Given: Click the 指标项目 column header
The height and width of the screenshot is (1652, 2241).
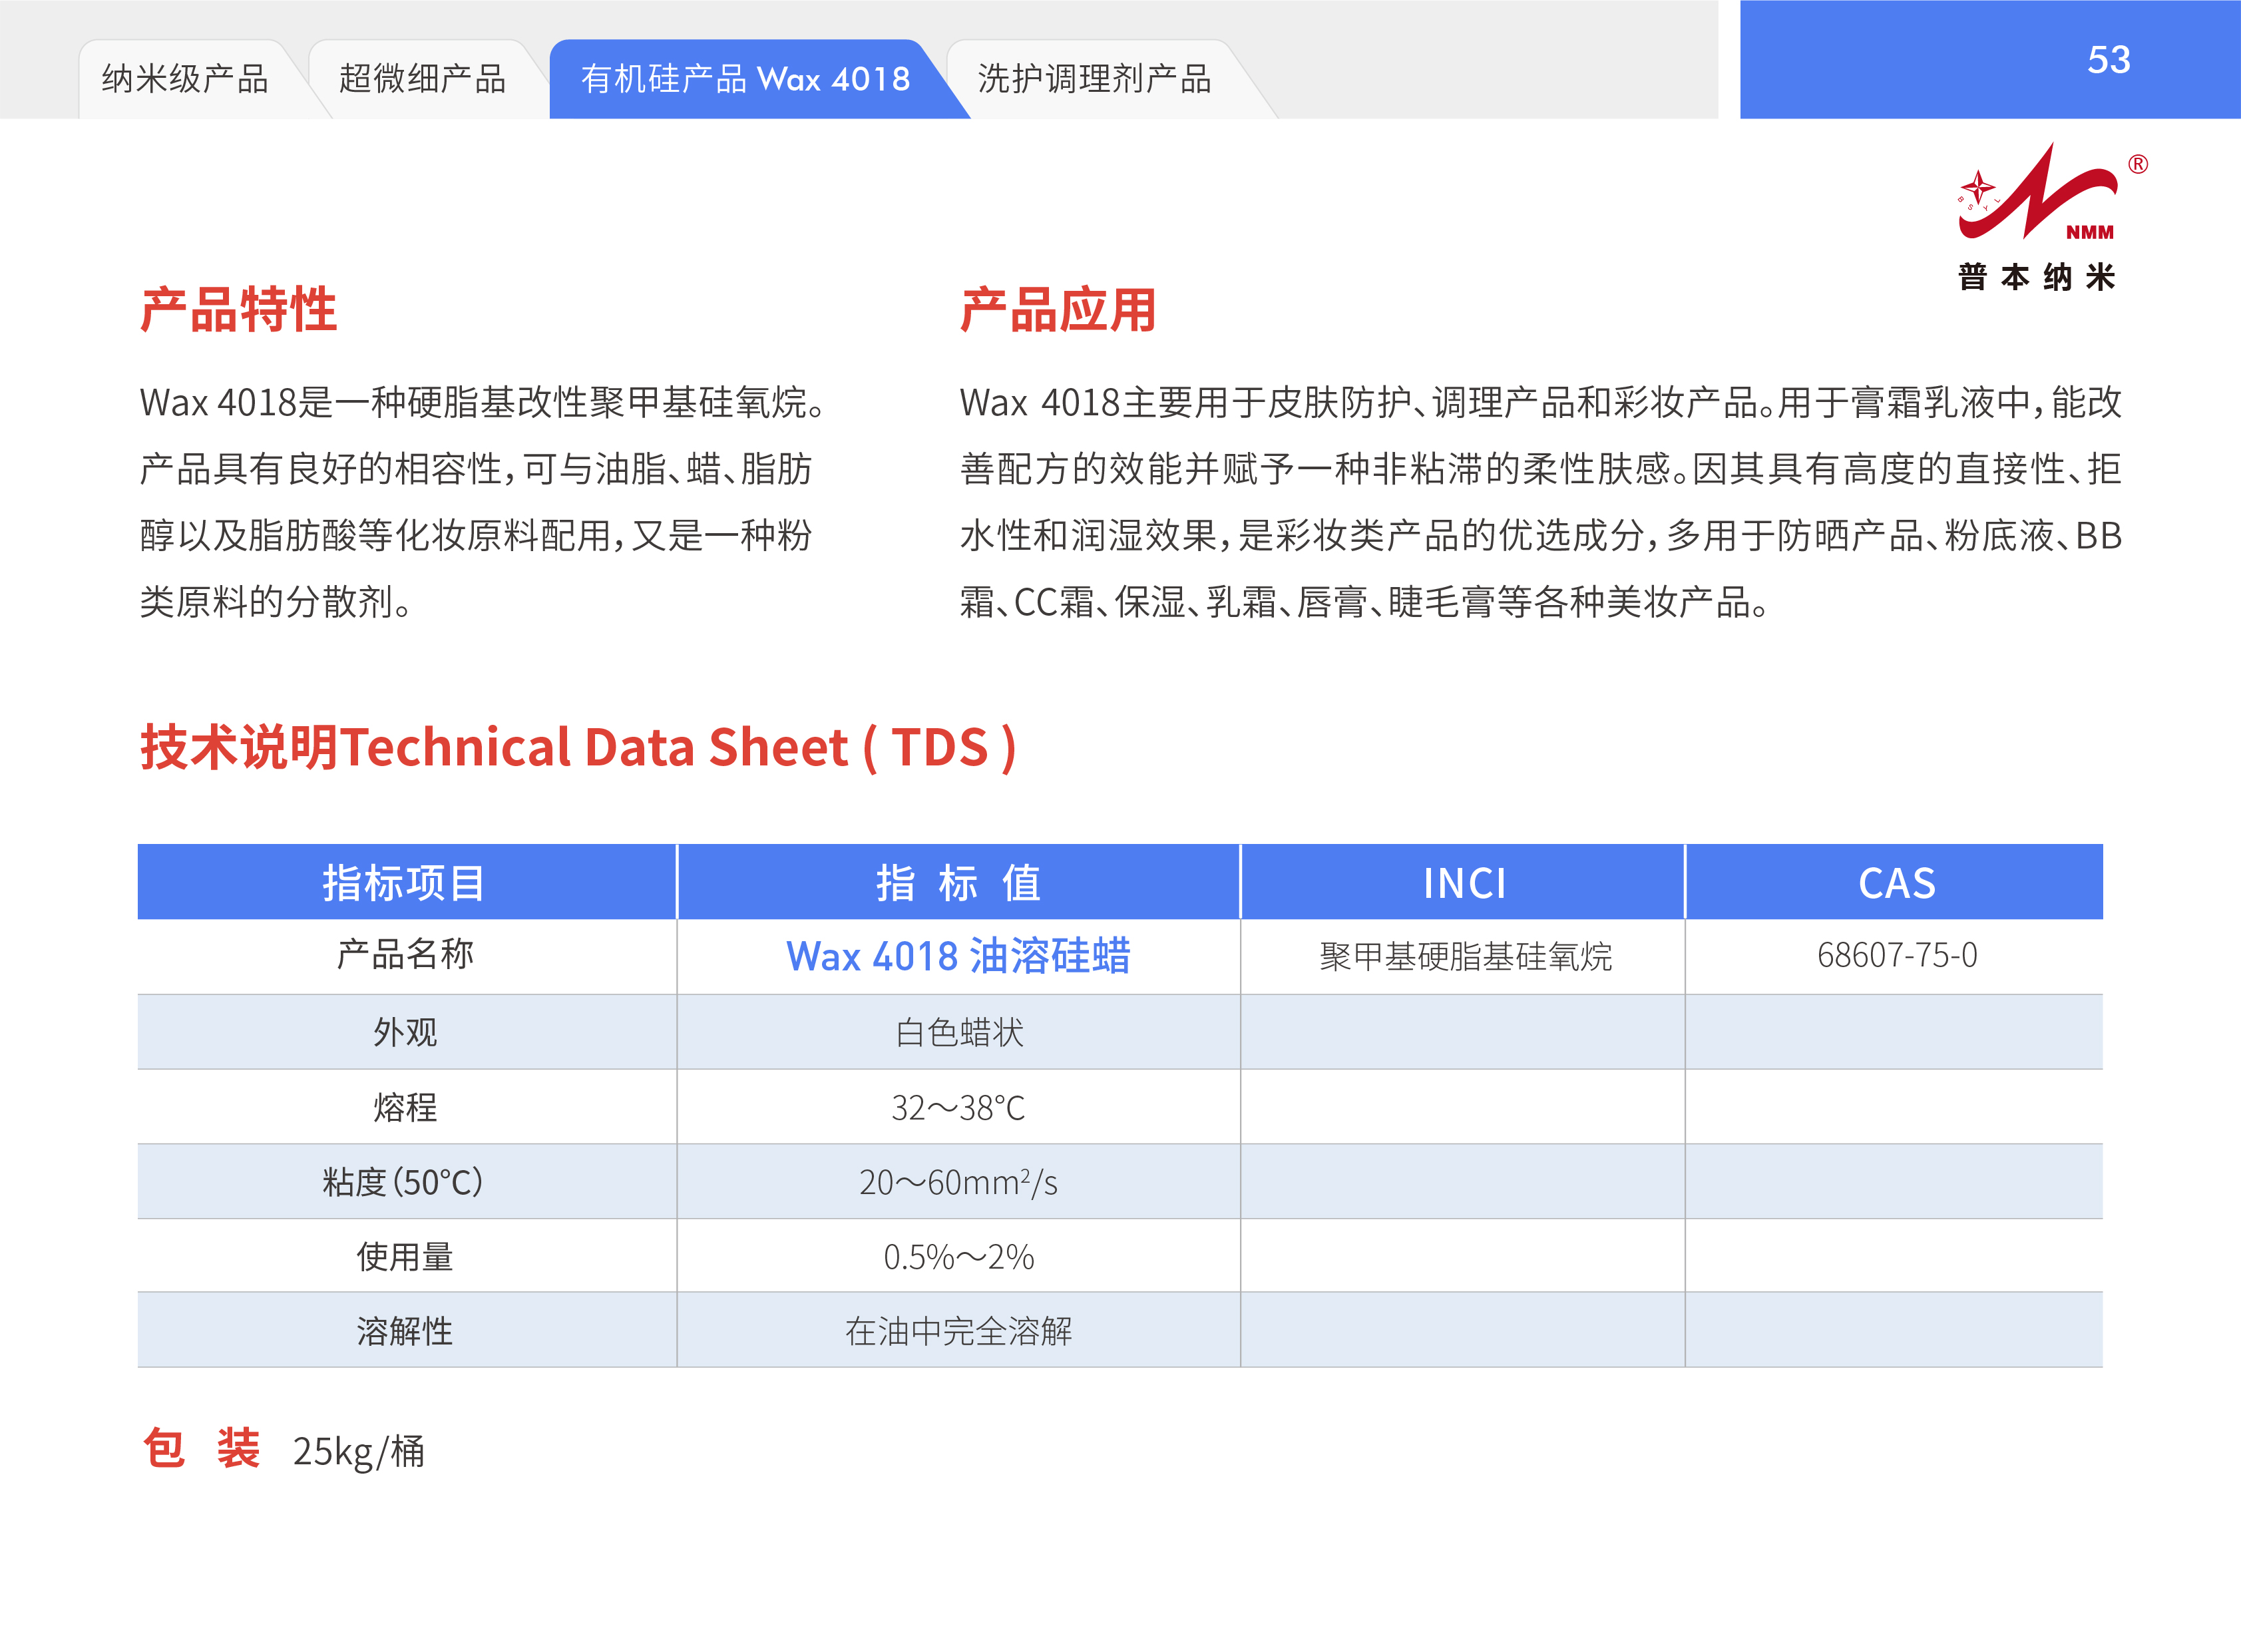Looking at the screenshot, I should (x=405, y=883).
